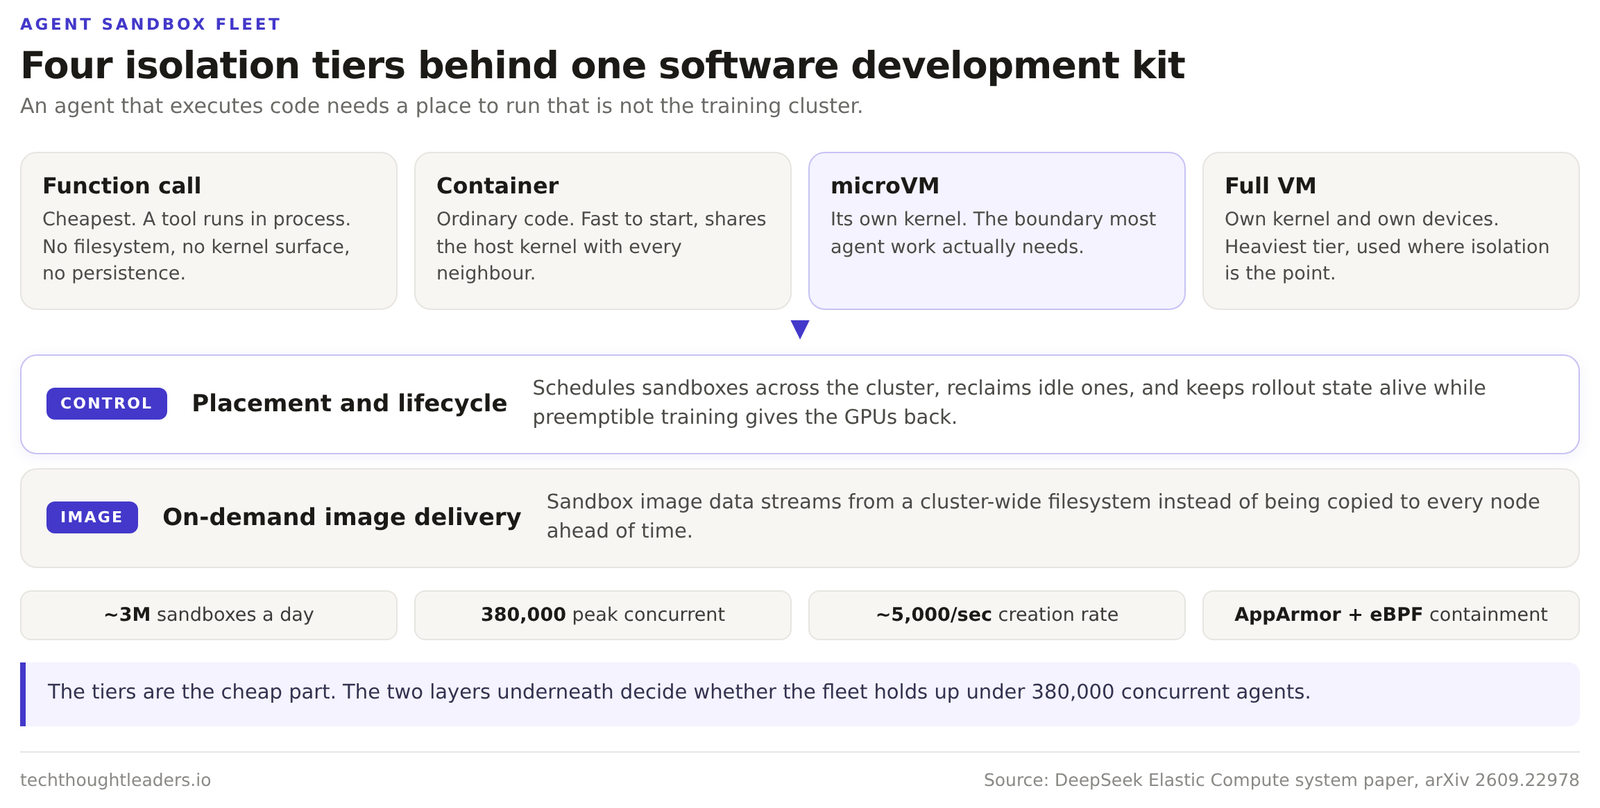This screenshot has height=808, width=1600.
Task: Open the techthoughtleaders.io footer link
Action: (x=115, y=780)
